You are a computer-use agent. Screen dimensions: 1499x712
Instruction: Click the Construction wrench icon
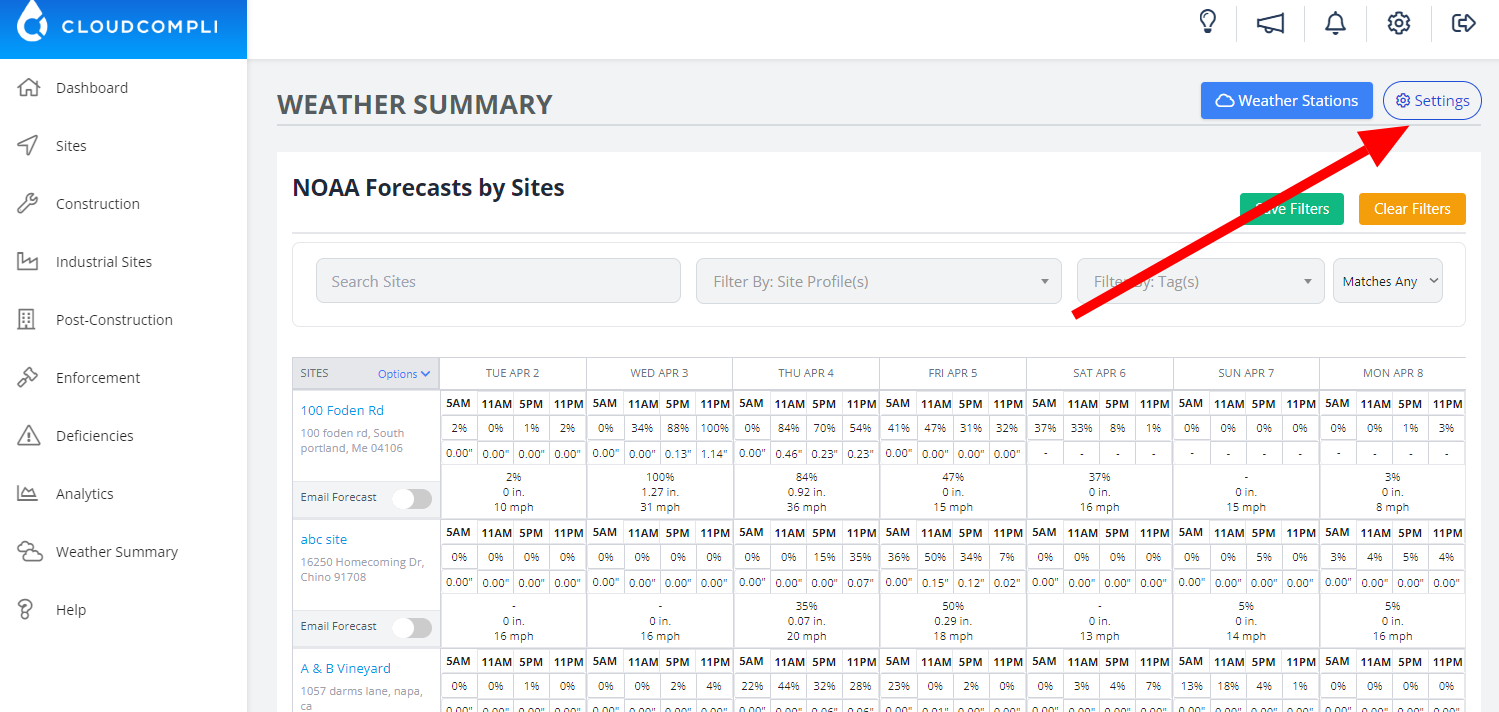28,203
